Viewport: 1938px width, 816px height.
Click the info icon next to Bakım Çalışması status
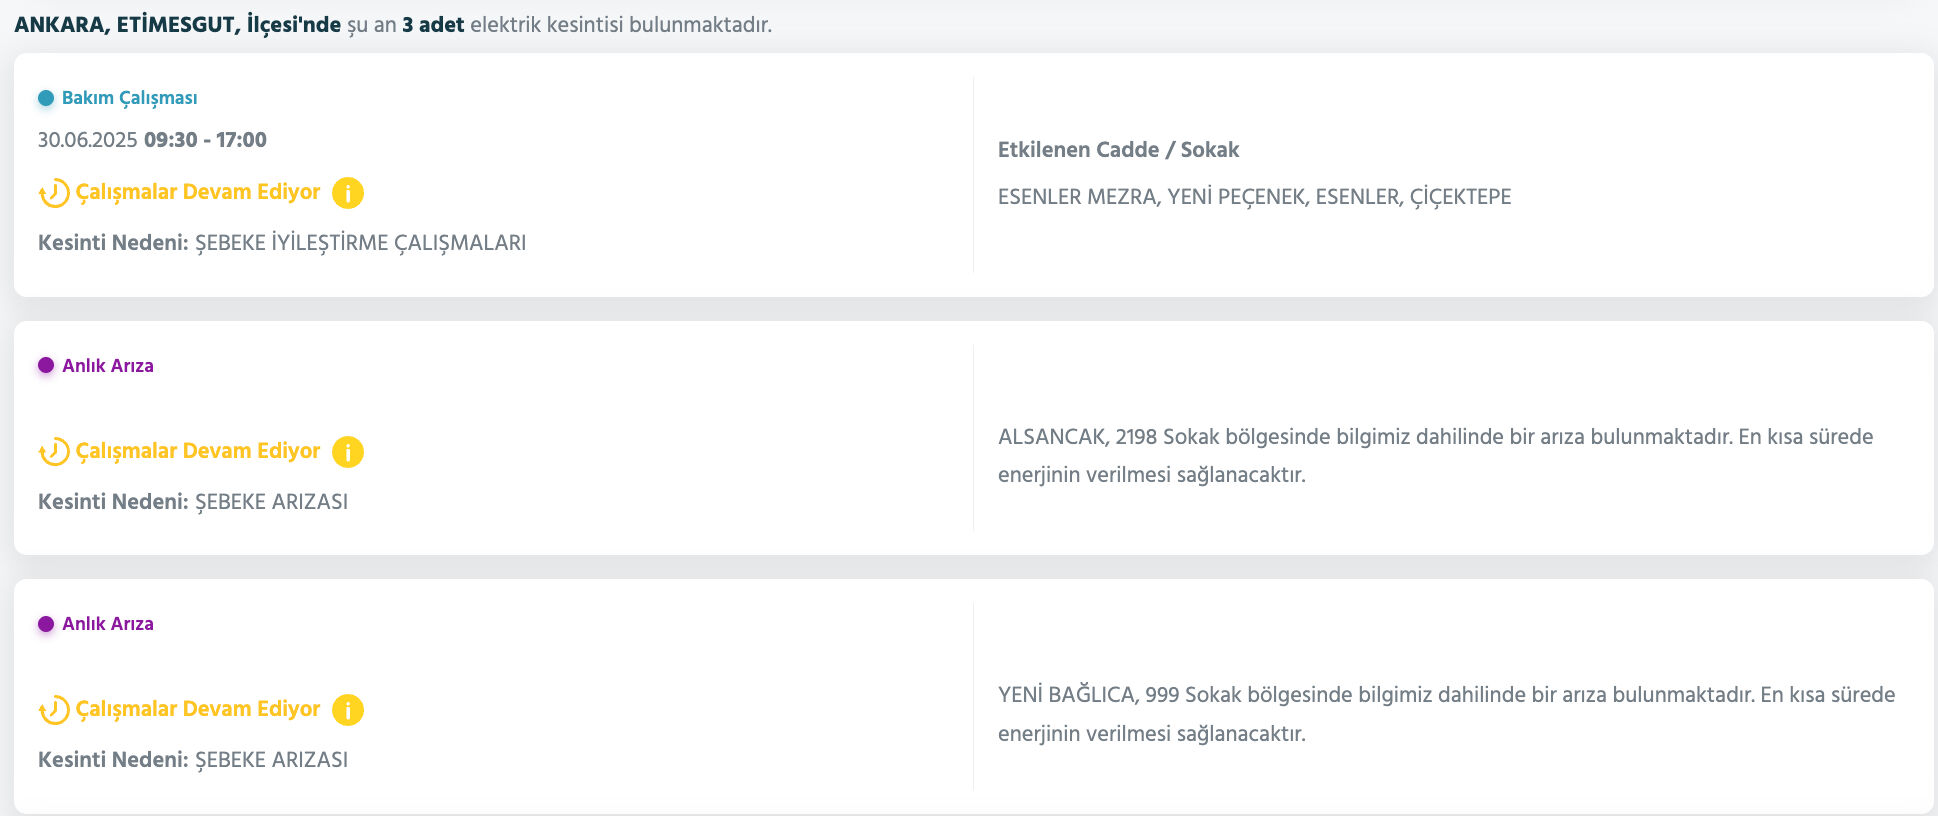346,192
